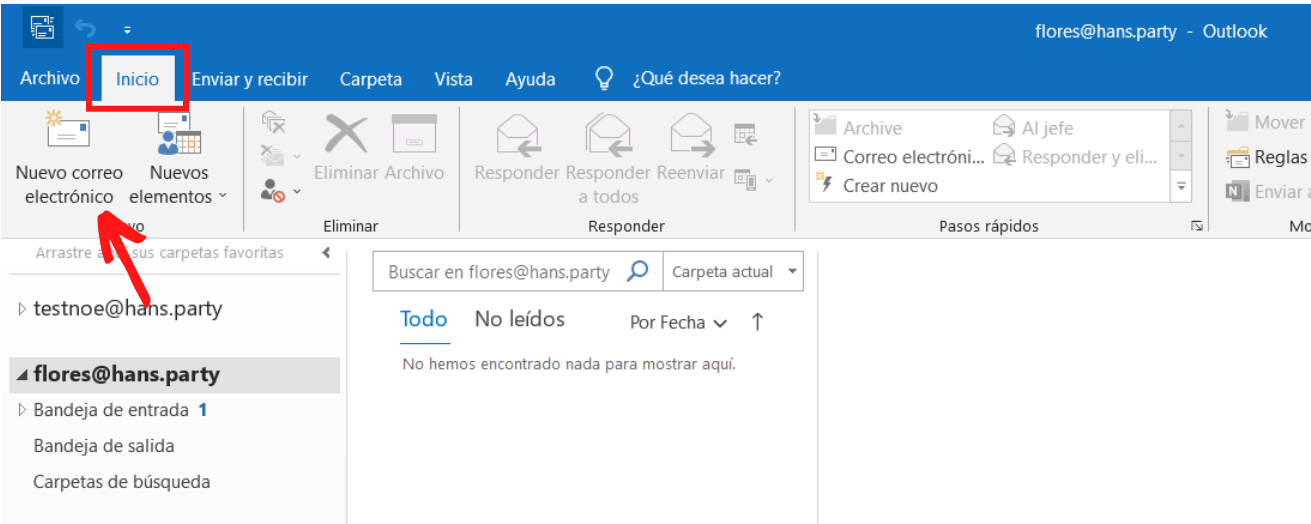
Task: Open the Vista ribbon tab
Action: (x=453, y=79)
